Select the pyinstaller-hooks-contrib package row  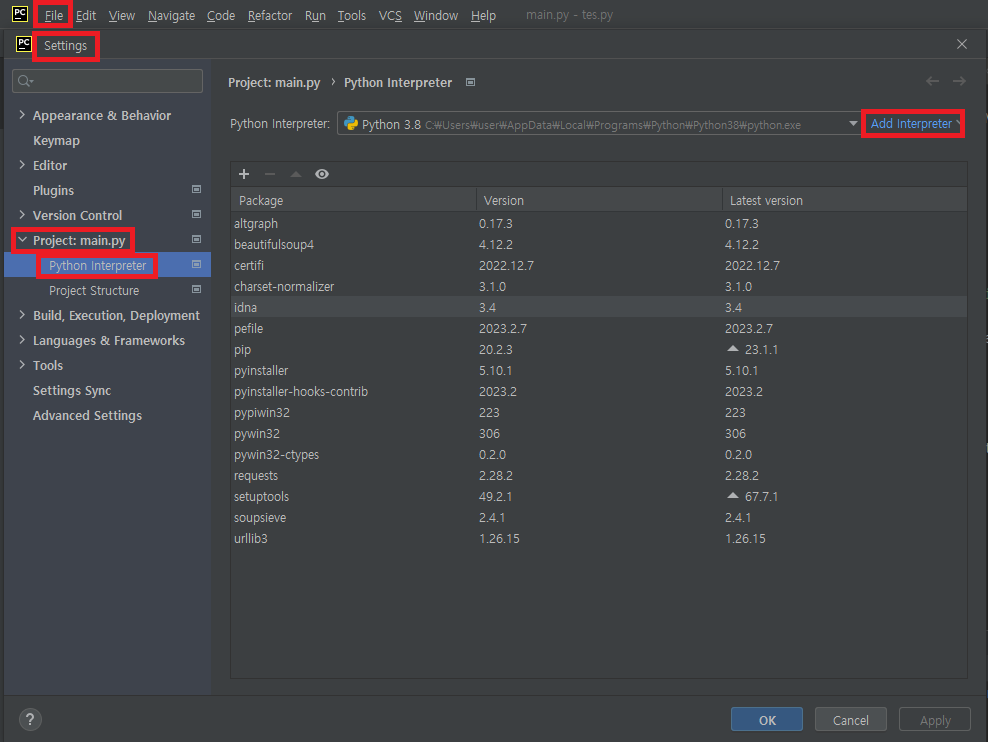(599, 391)
